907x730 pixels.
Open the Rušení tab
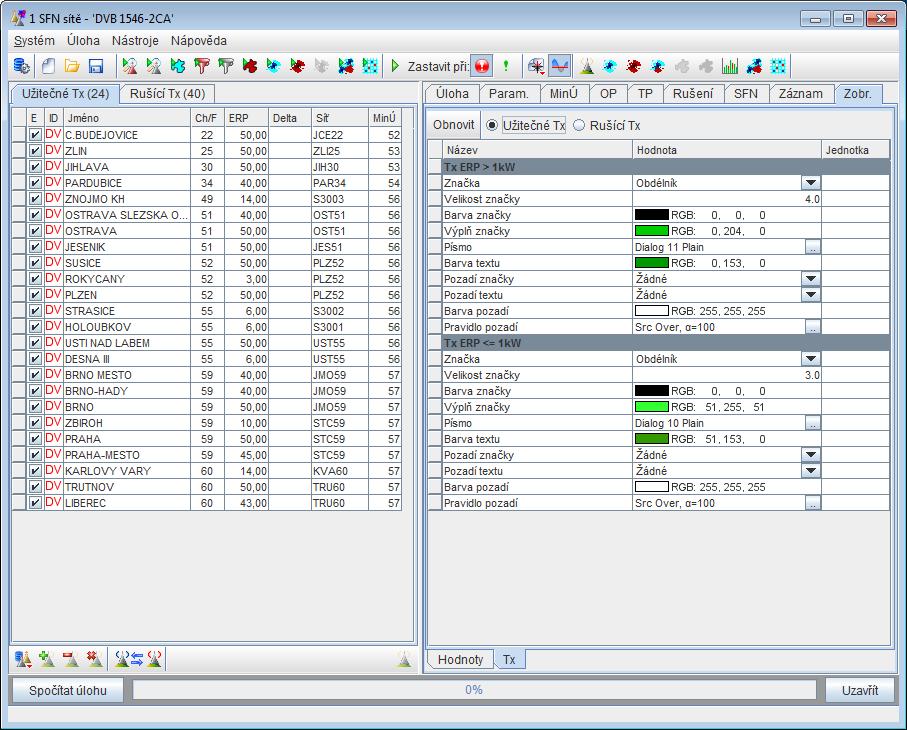(692, 94)
